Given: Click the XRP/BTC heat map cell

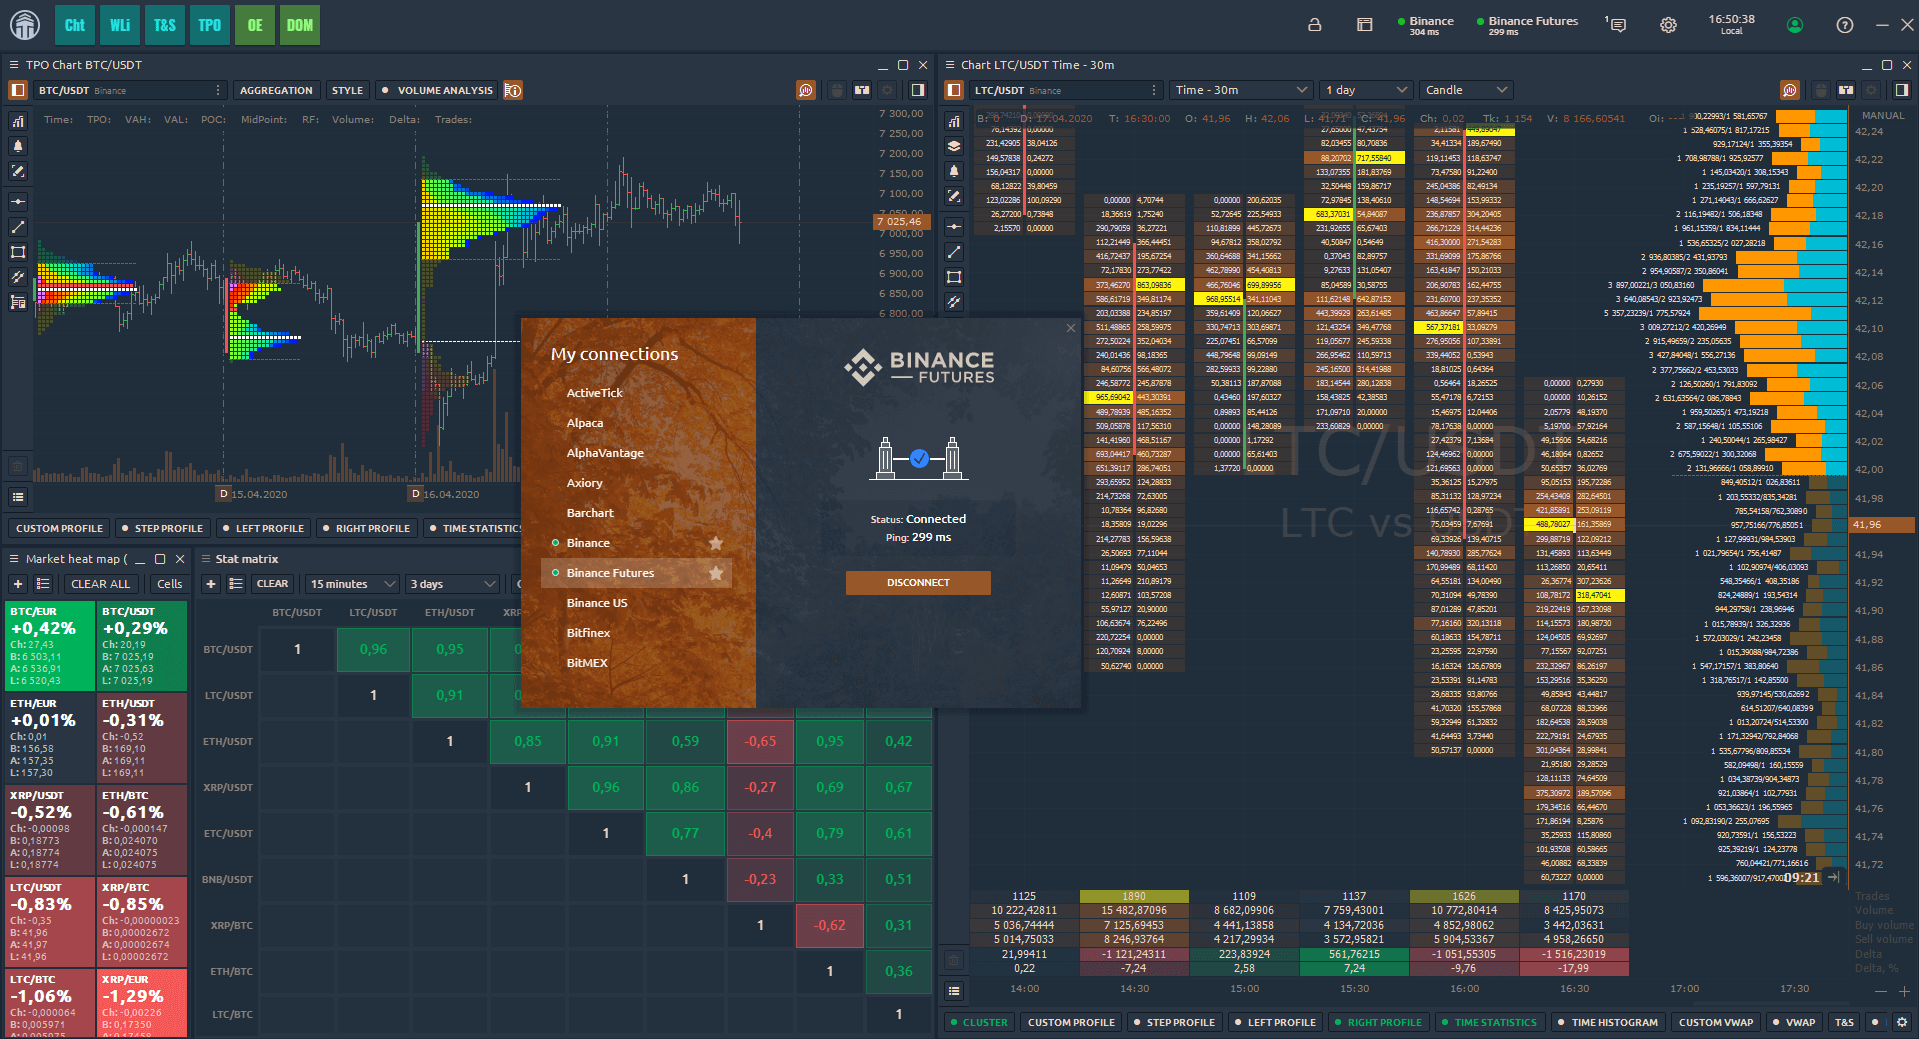Looking at the screenshot, I should pyautogui.click(x=142, y=921).
